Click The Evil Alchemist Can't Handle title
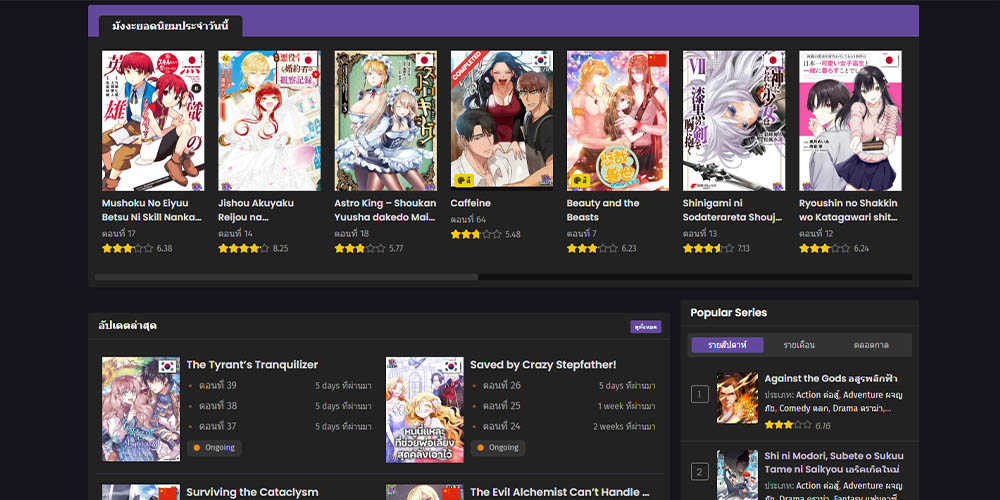 click(559, 492)
